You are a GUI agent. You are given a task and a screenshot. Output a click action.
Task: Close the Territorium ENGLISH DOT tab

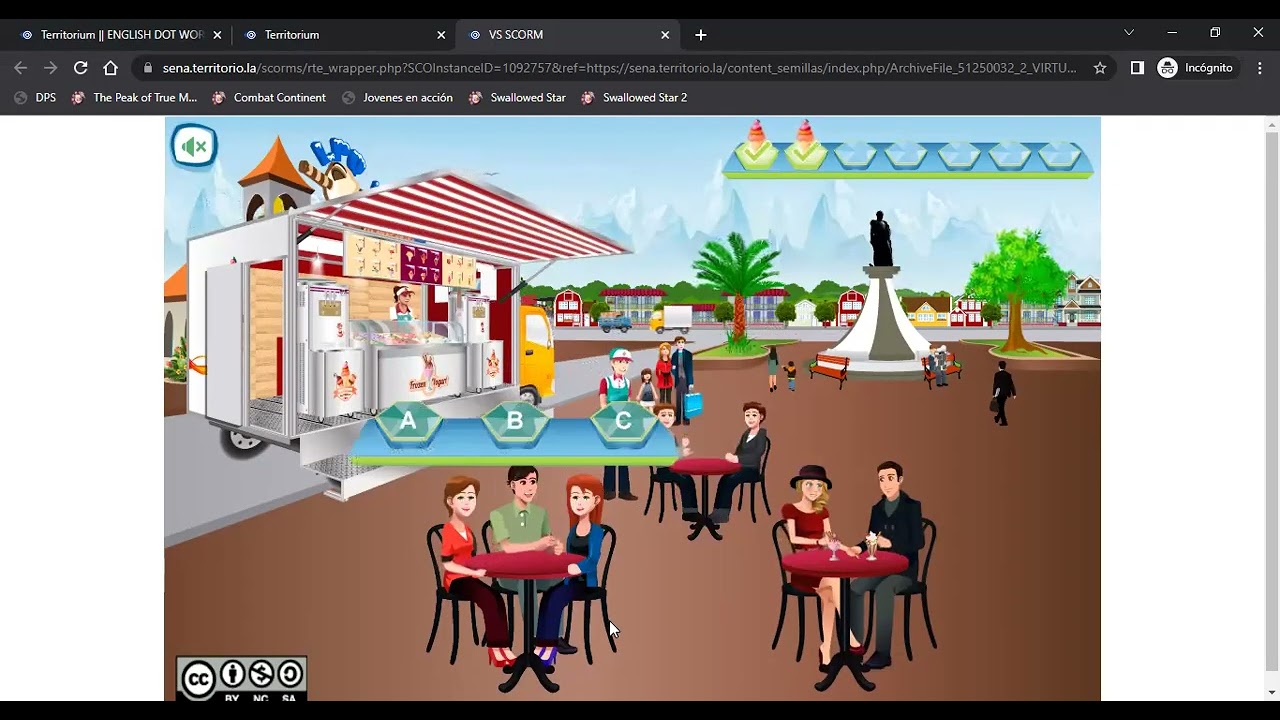point(217,34)
